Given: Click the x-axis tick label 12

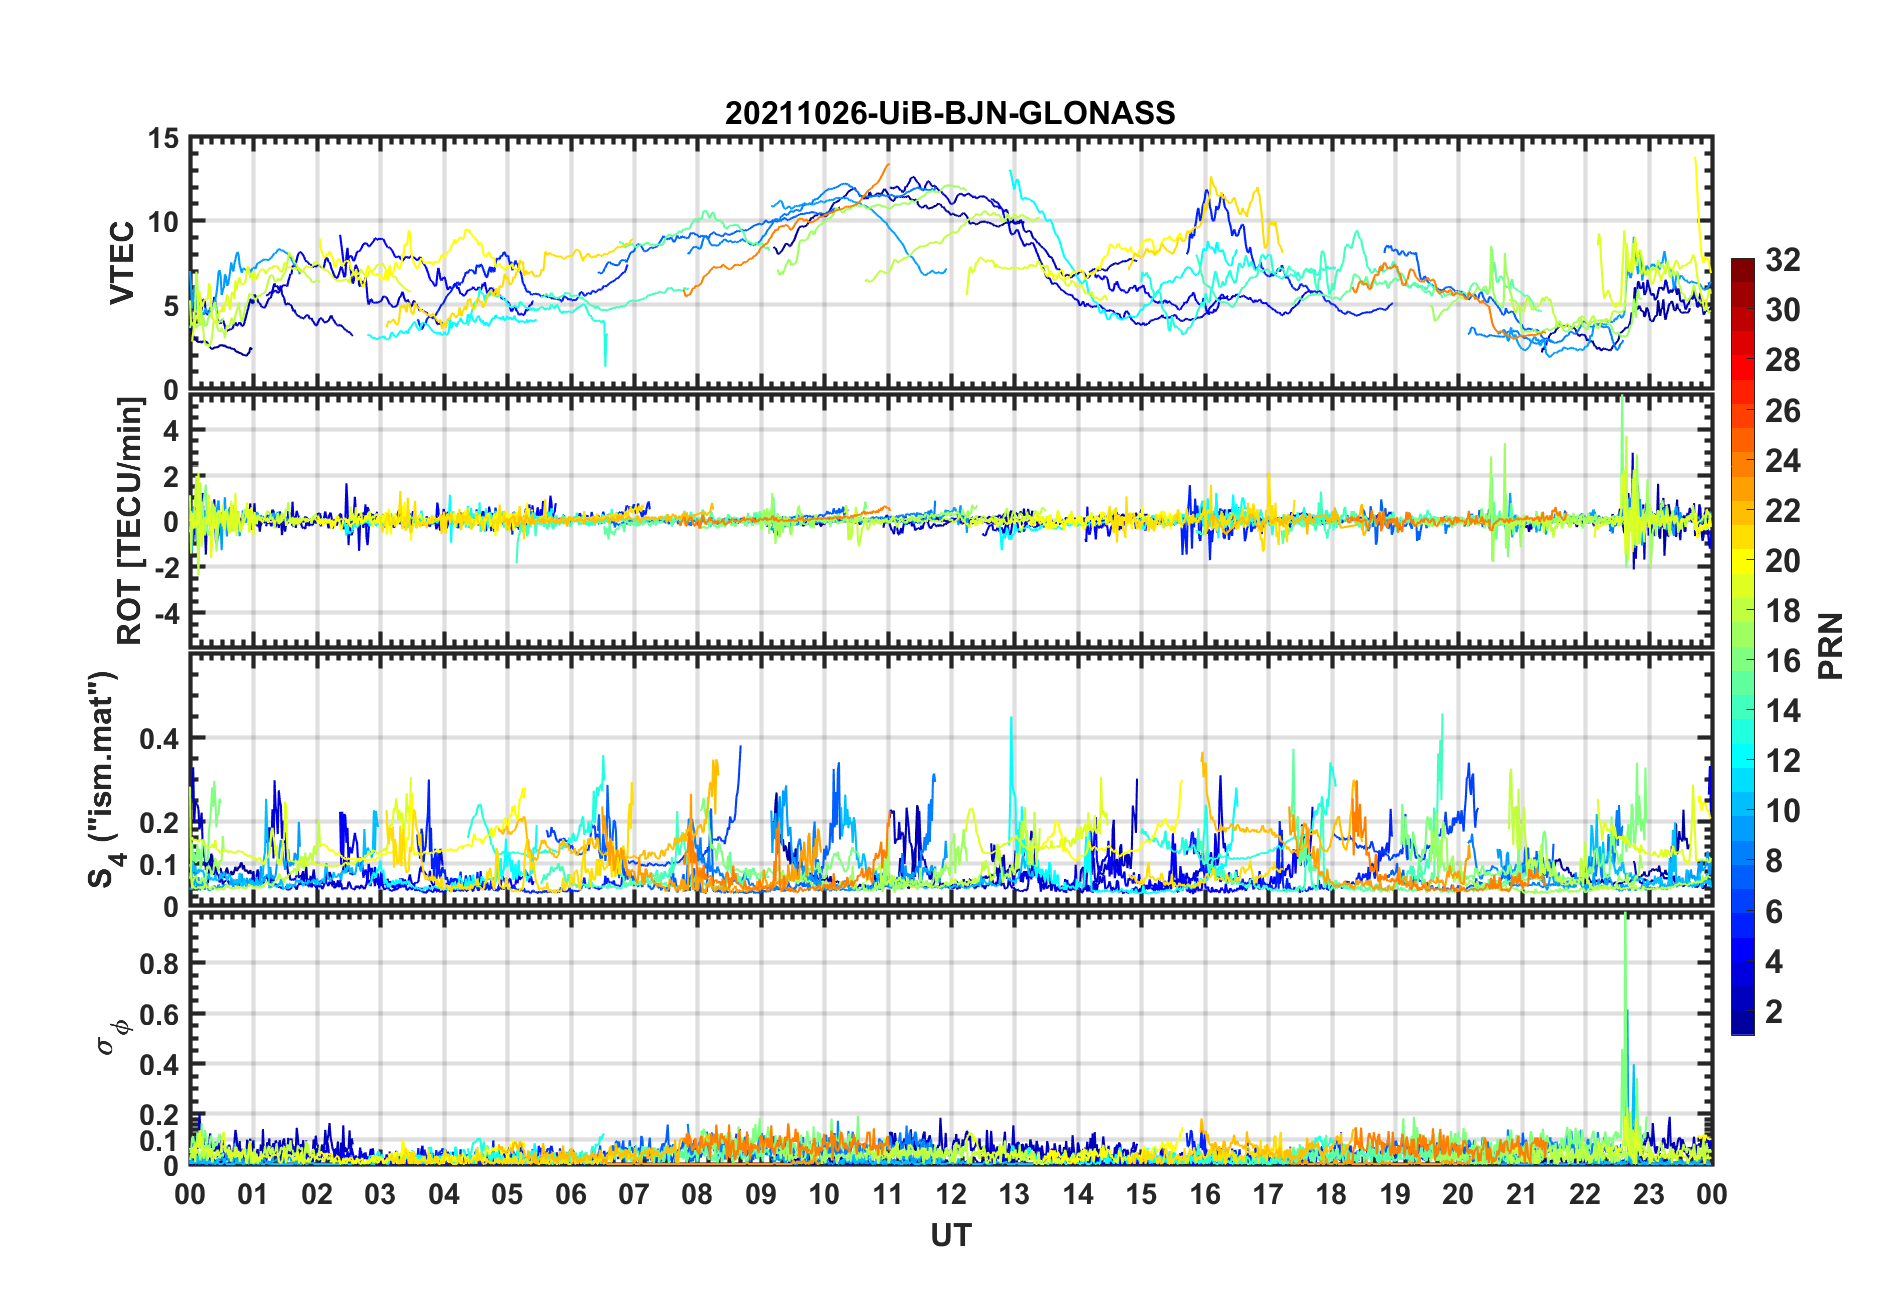Looking at the screenshot, I should click(x=951, y=1194).
